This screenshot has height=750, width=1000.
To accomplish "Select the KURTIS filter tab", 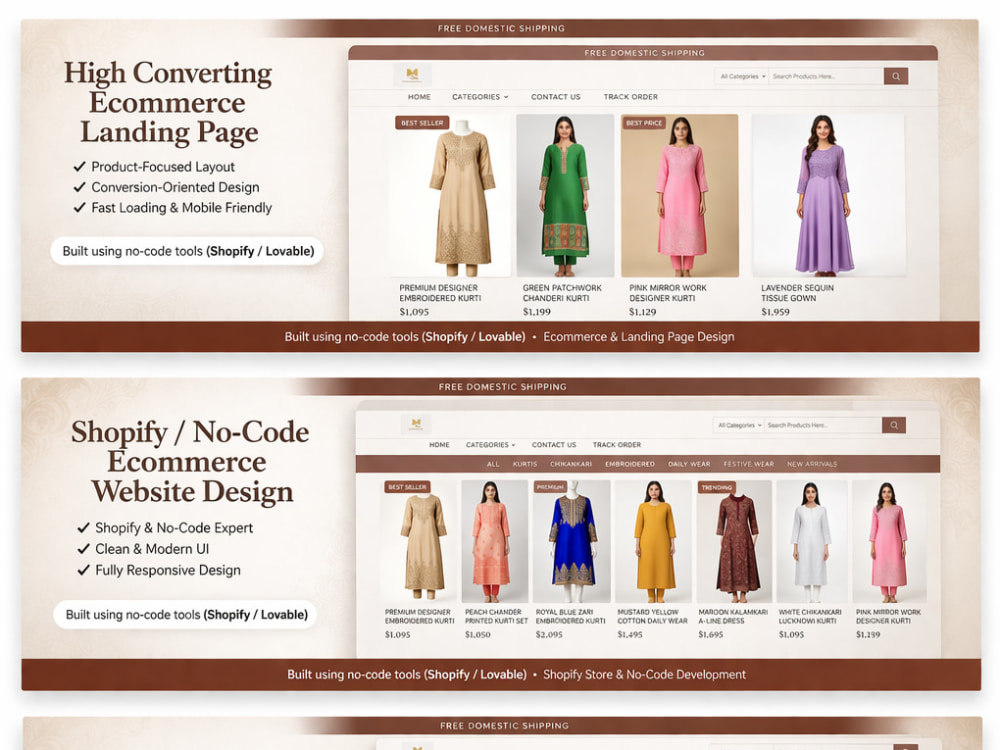I will 525,464.
